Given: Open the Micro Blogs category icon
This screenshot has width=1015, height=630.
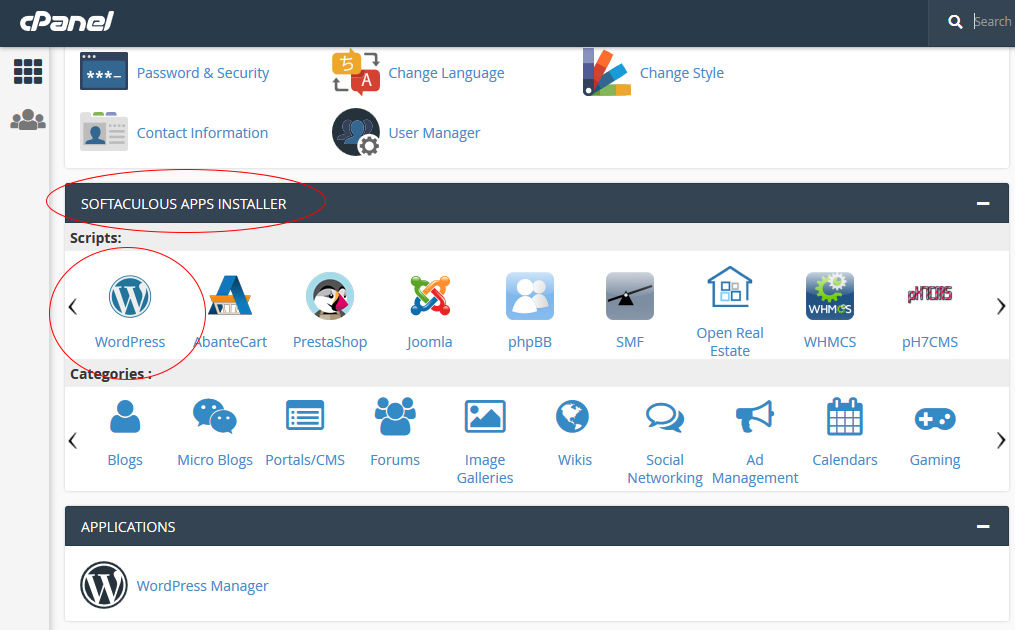Looking at the screenshot, I should [215, 416].
